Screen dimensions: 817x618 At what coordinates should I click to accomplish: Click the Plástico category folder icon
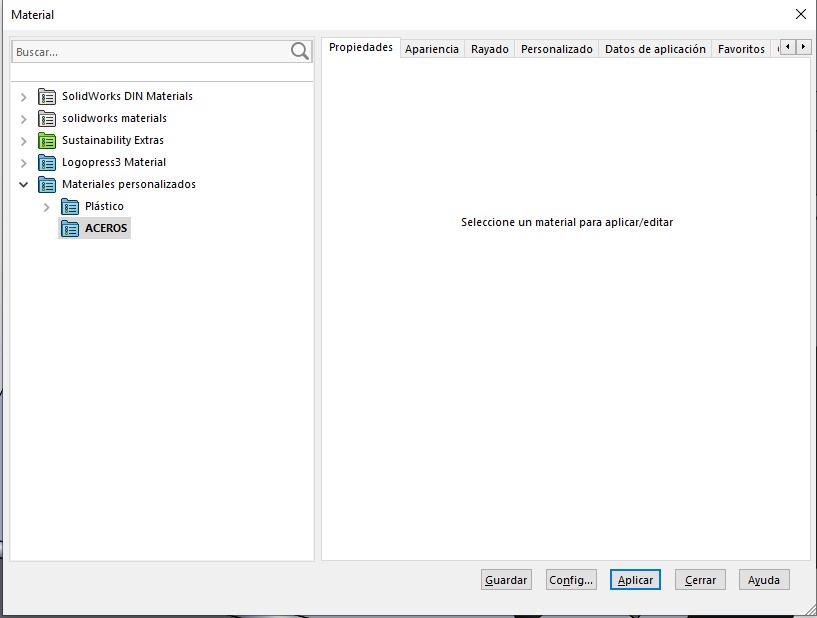tap(70, 207)
